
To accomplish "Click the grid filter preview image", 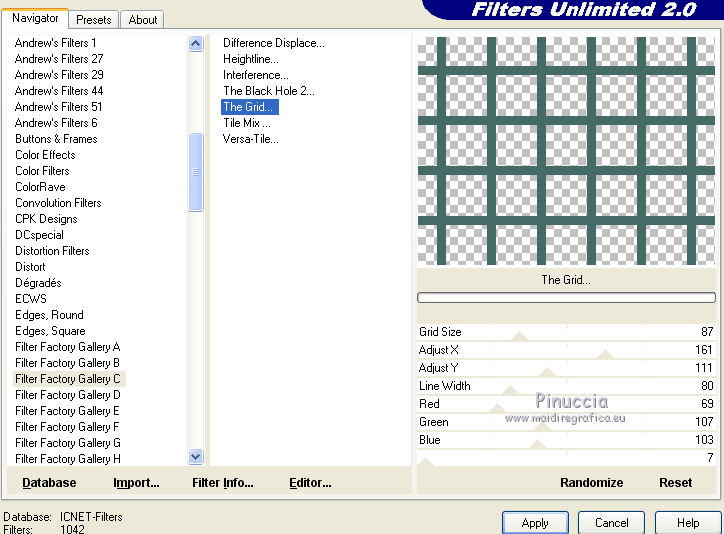I will pos(566,151).
